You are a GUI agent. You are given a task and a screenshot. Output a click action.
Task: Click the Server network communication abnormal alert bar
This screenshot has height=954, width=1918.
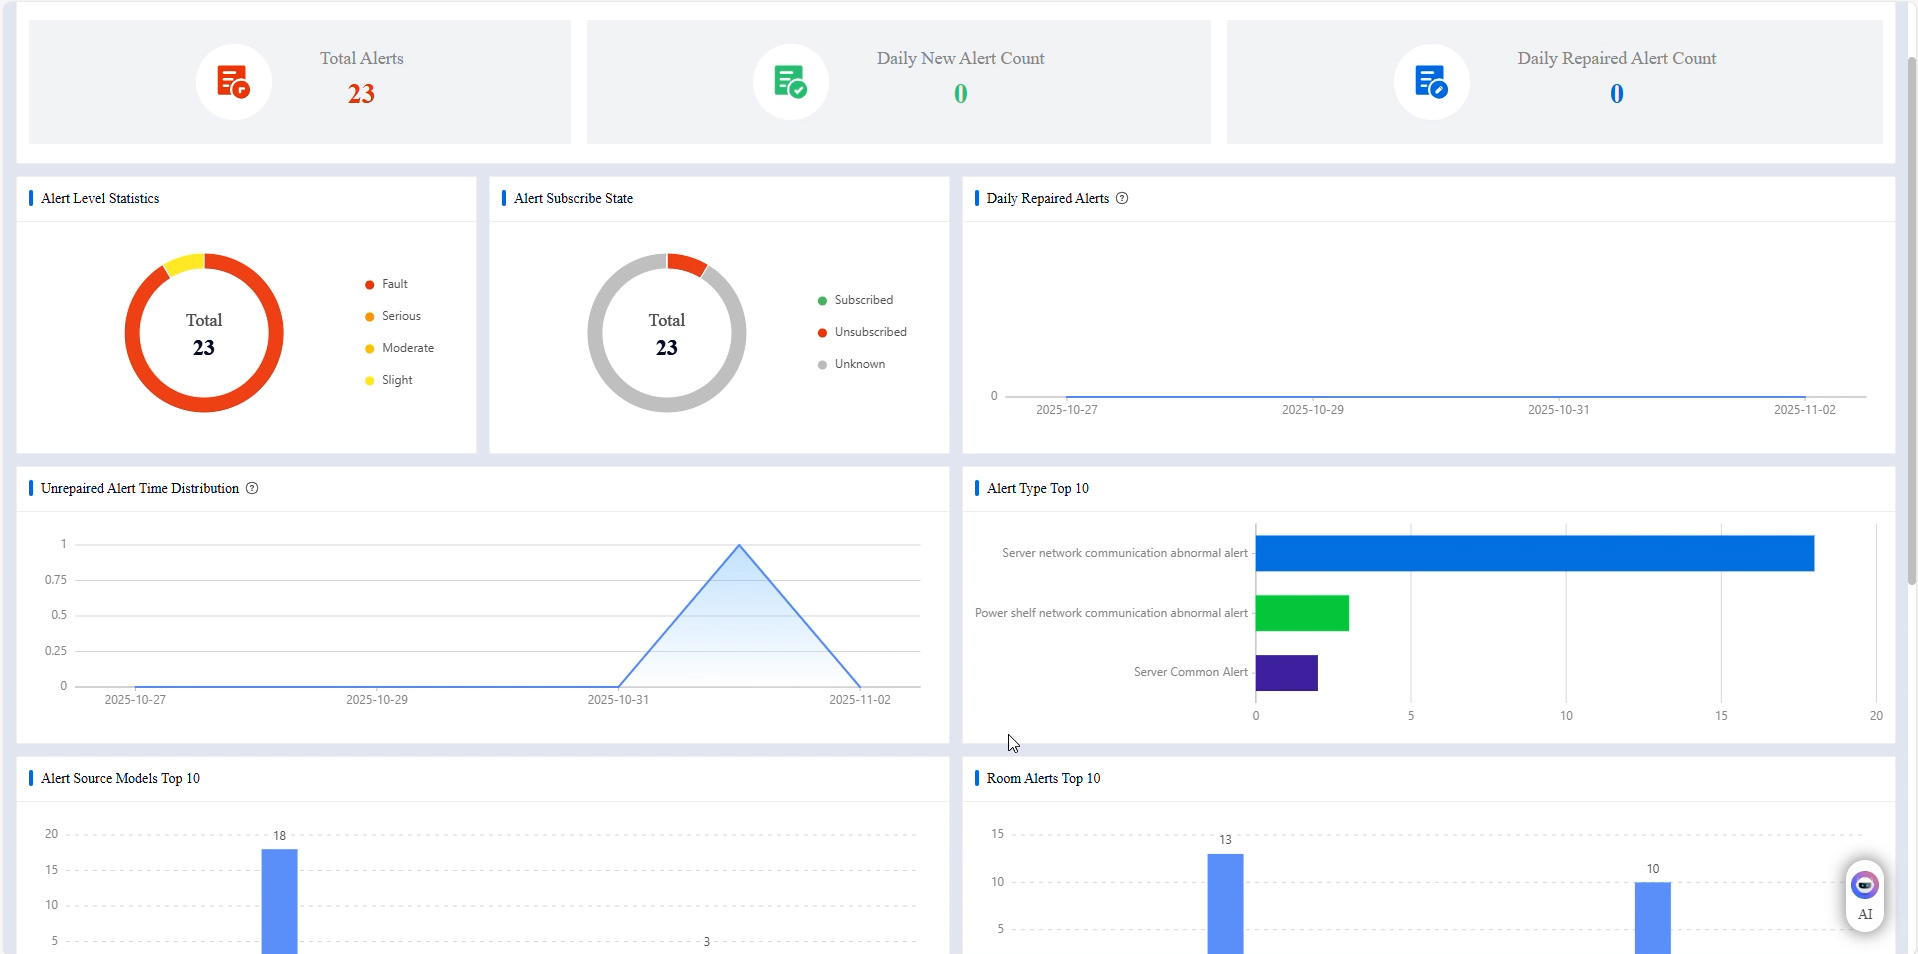coord(1534,553)
